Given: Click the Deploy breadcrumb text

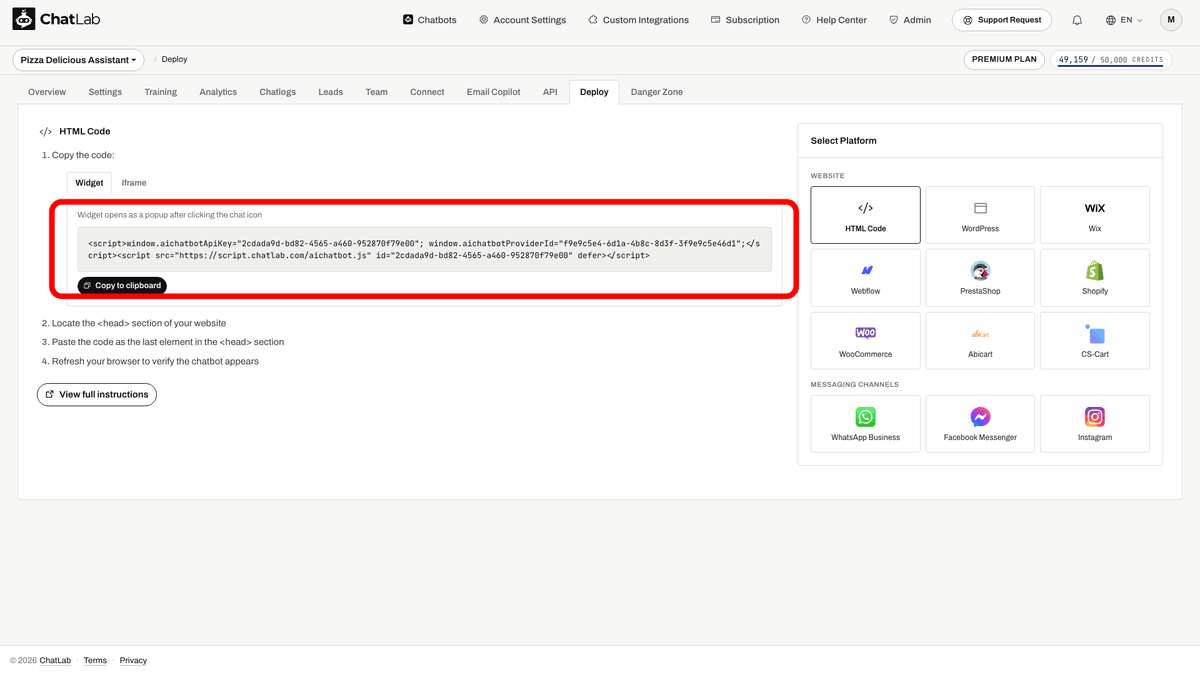Looking at the screenshot, I should point(174,60).
